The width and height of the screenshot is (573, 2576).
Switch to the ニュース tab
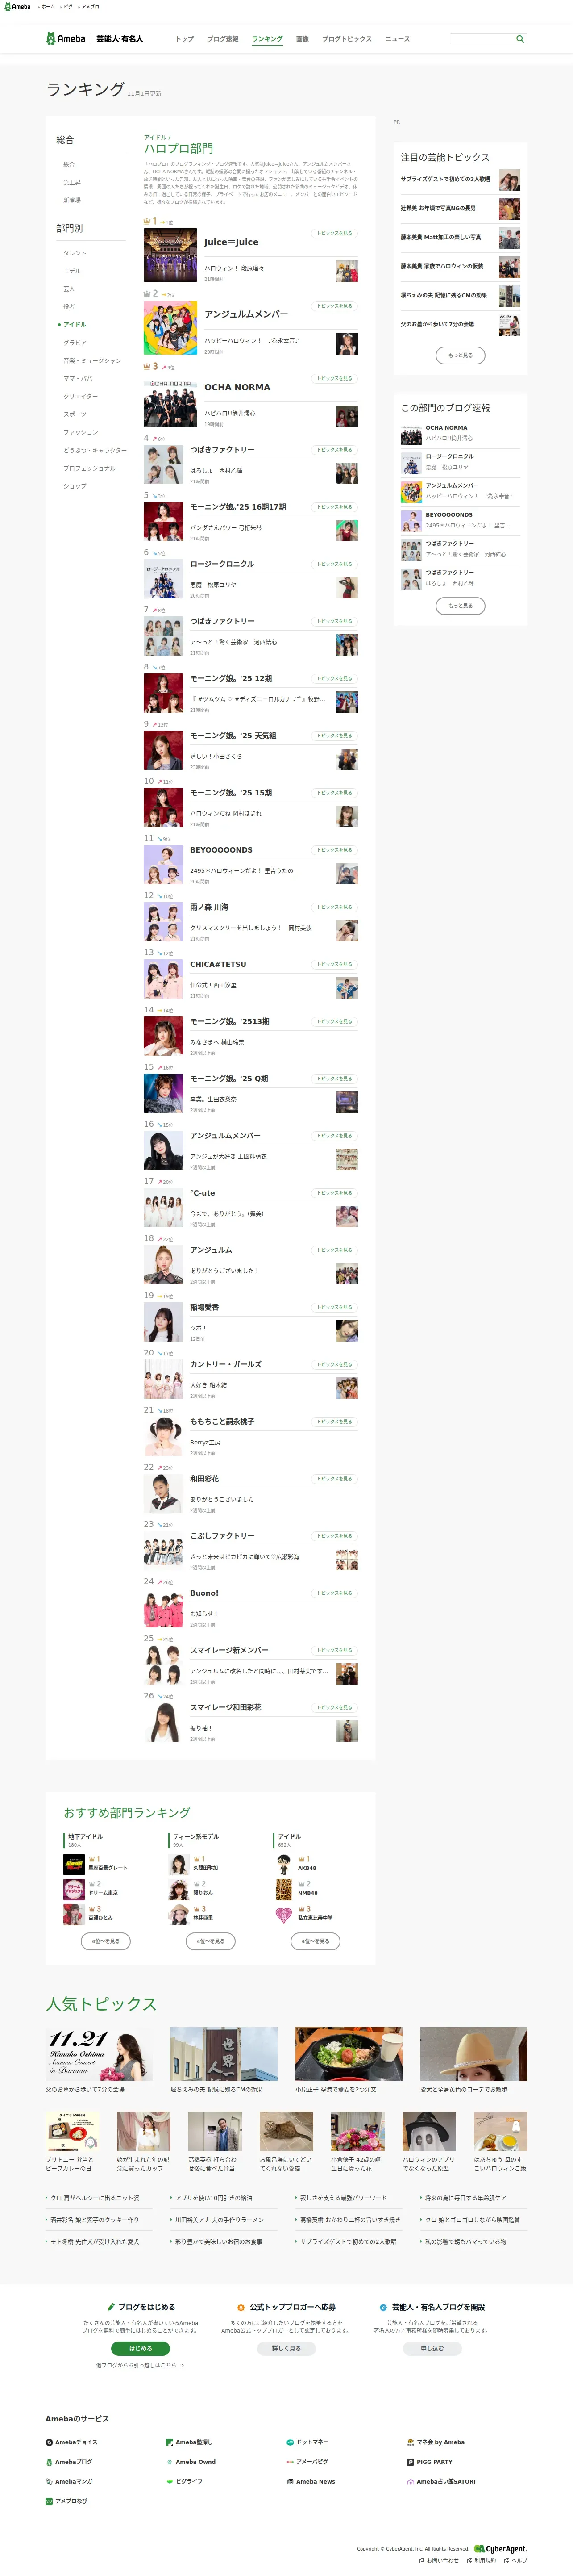tap(398, 39)
